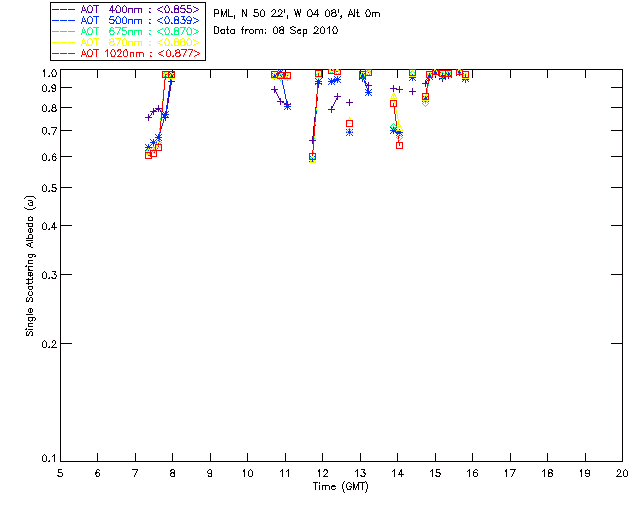Click the hour 14 label on time axis
The width and height of the screenshot is (640, 512).
coord(398,473)
